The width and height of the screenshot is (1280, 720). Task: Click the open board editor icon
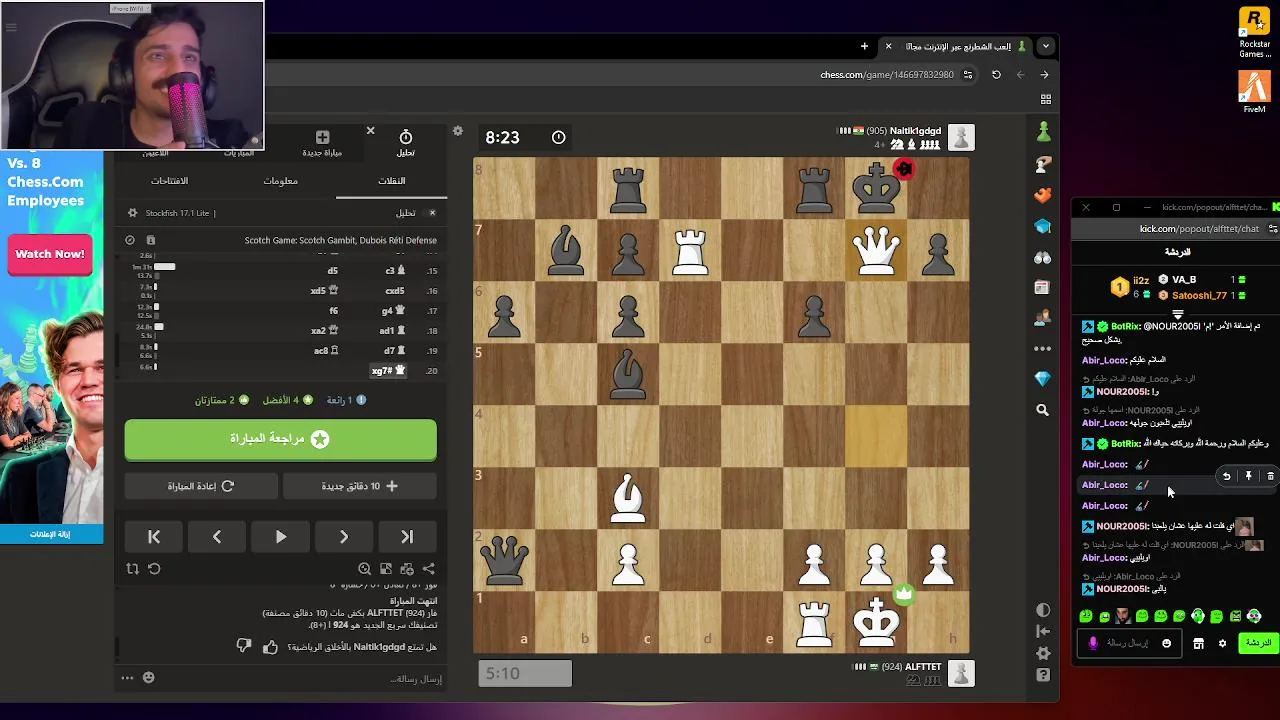(386, 568)
